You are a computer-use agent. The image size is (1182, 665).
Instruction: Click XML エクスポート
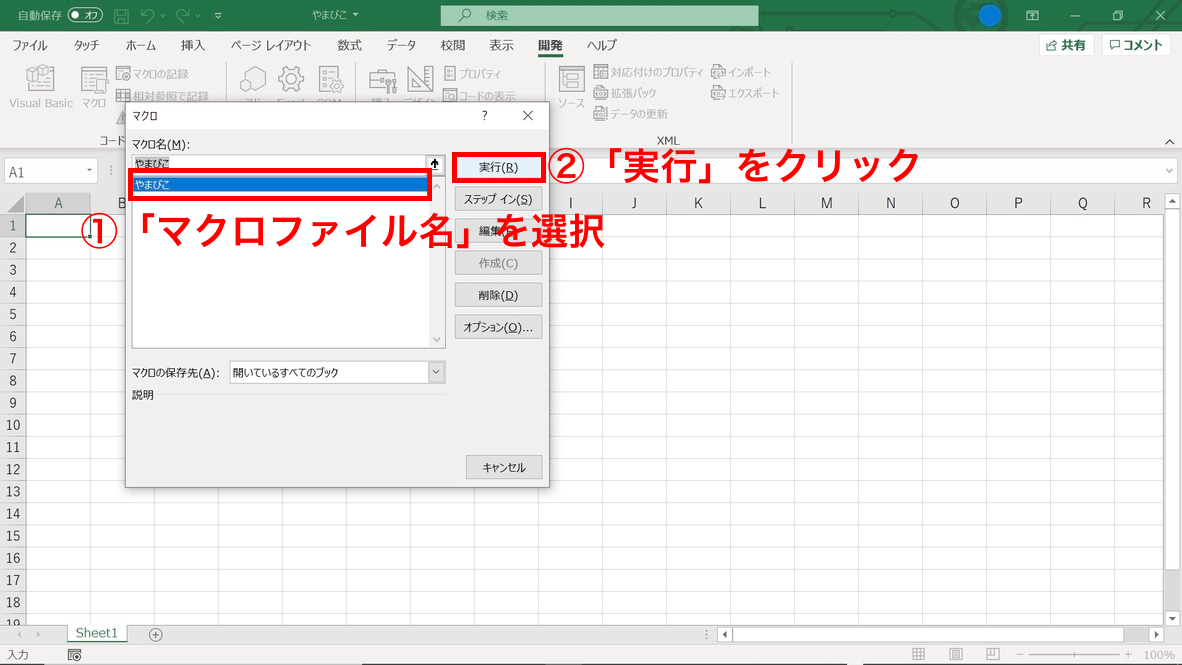745,93
